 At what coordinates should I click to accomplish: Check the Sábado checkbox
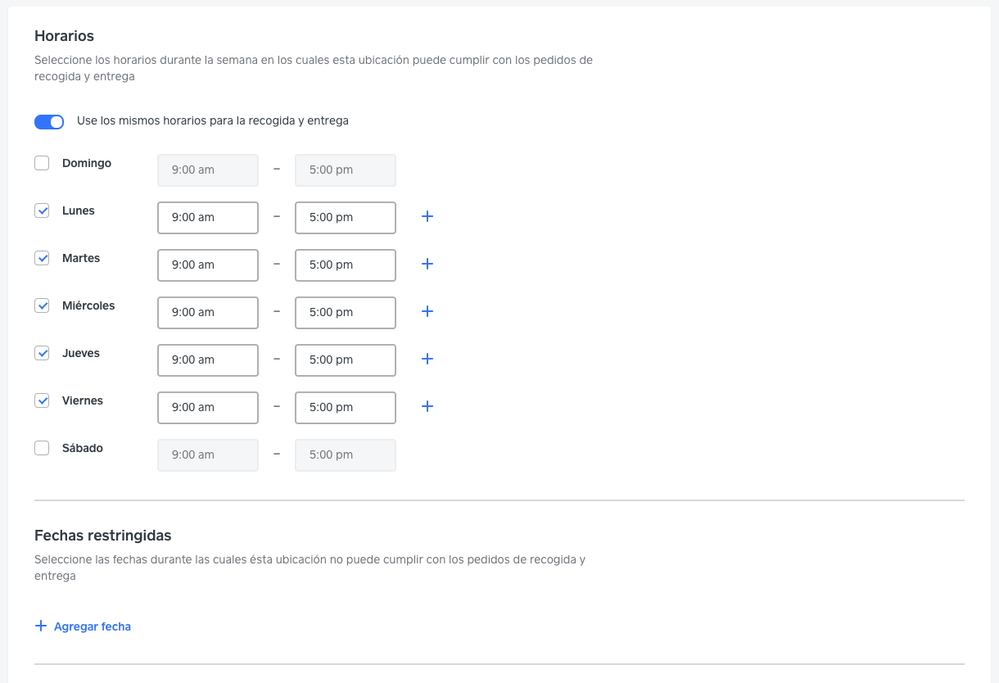coord(42,448)
